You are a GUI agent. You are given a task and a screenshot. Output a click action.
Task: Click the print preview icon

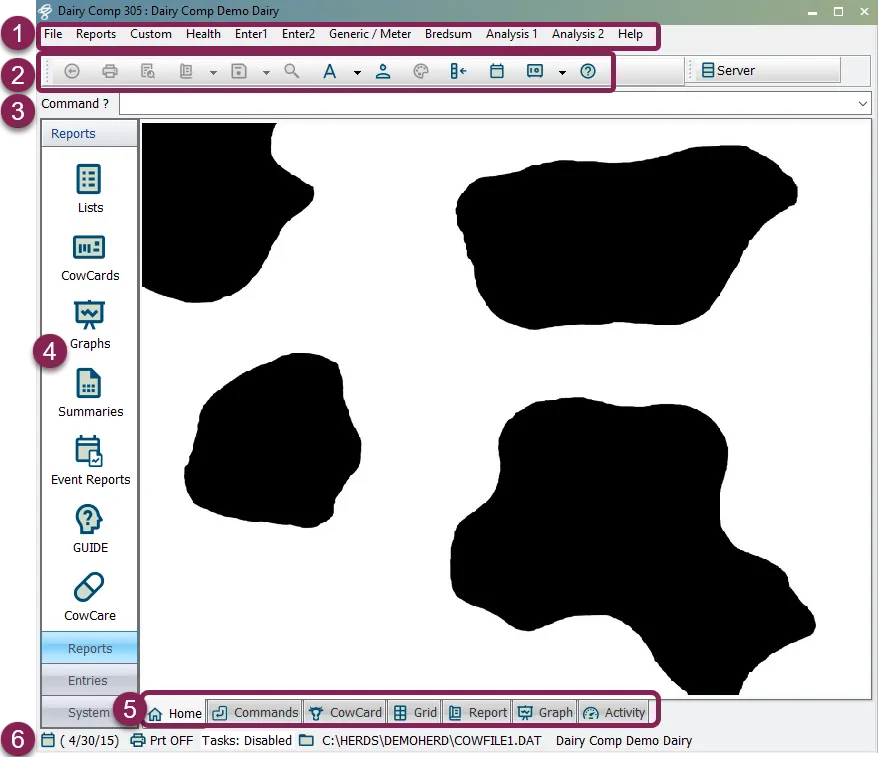(x=148, y=71)
